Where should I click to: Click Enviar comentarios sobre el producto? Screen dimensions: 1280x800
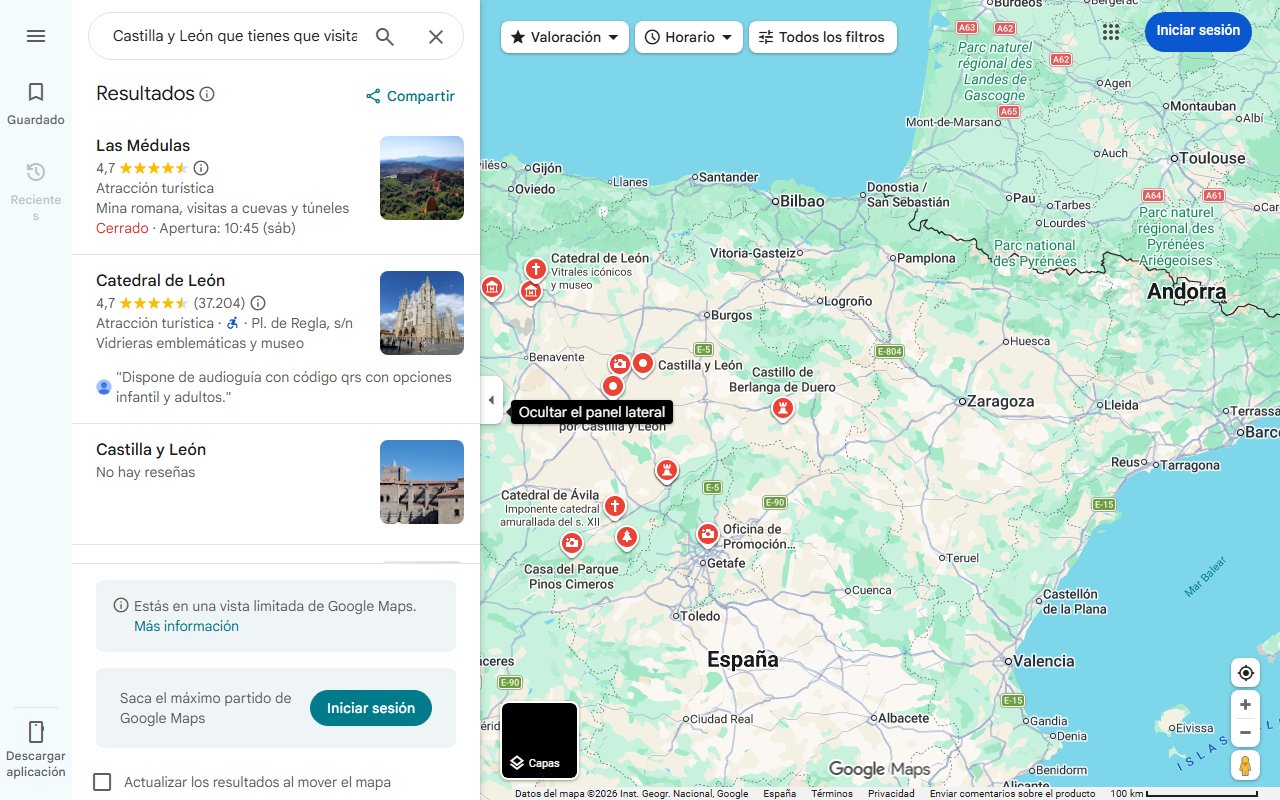(x=1013, y=793)
